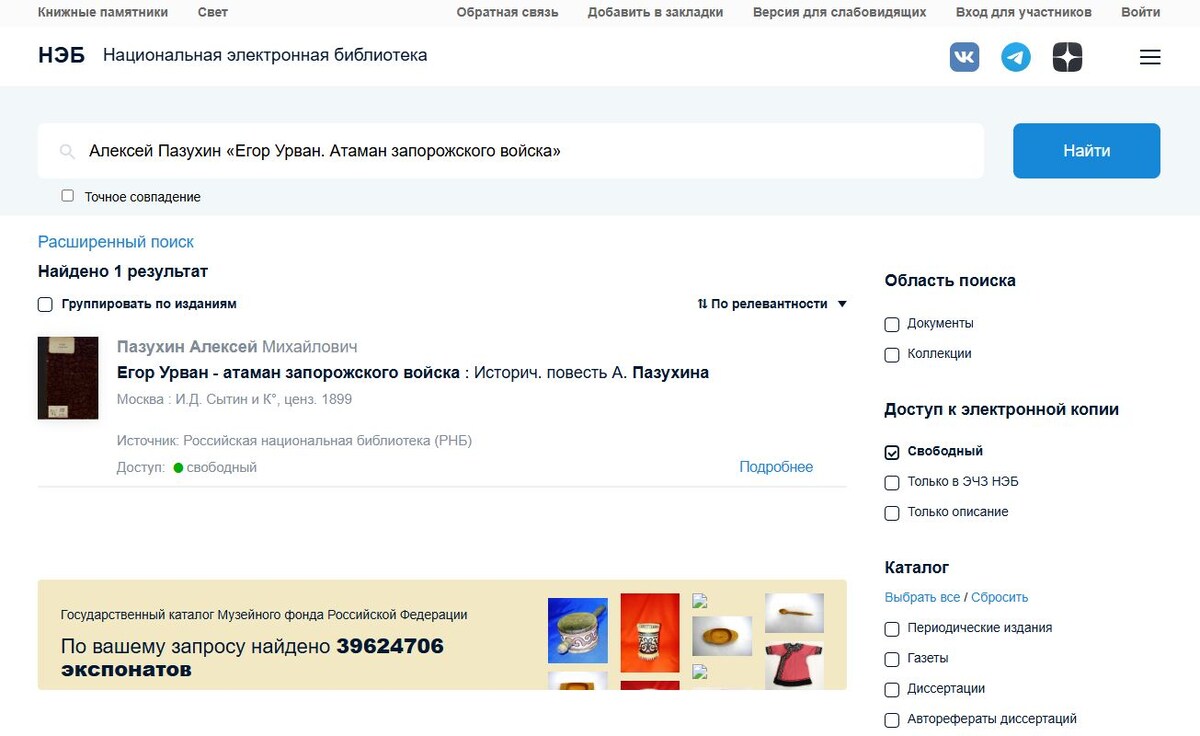
Task: Open the Егор Урван book title
Action: click(x=413, y=373)
